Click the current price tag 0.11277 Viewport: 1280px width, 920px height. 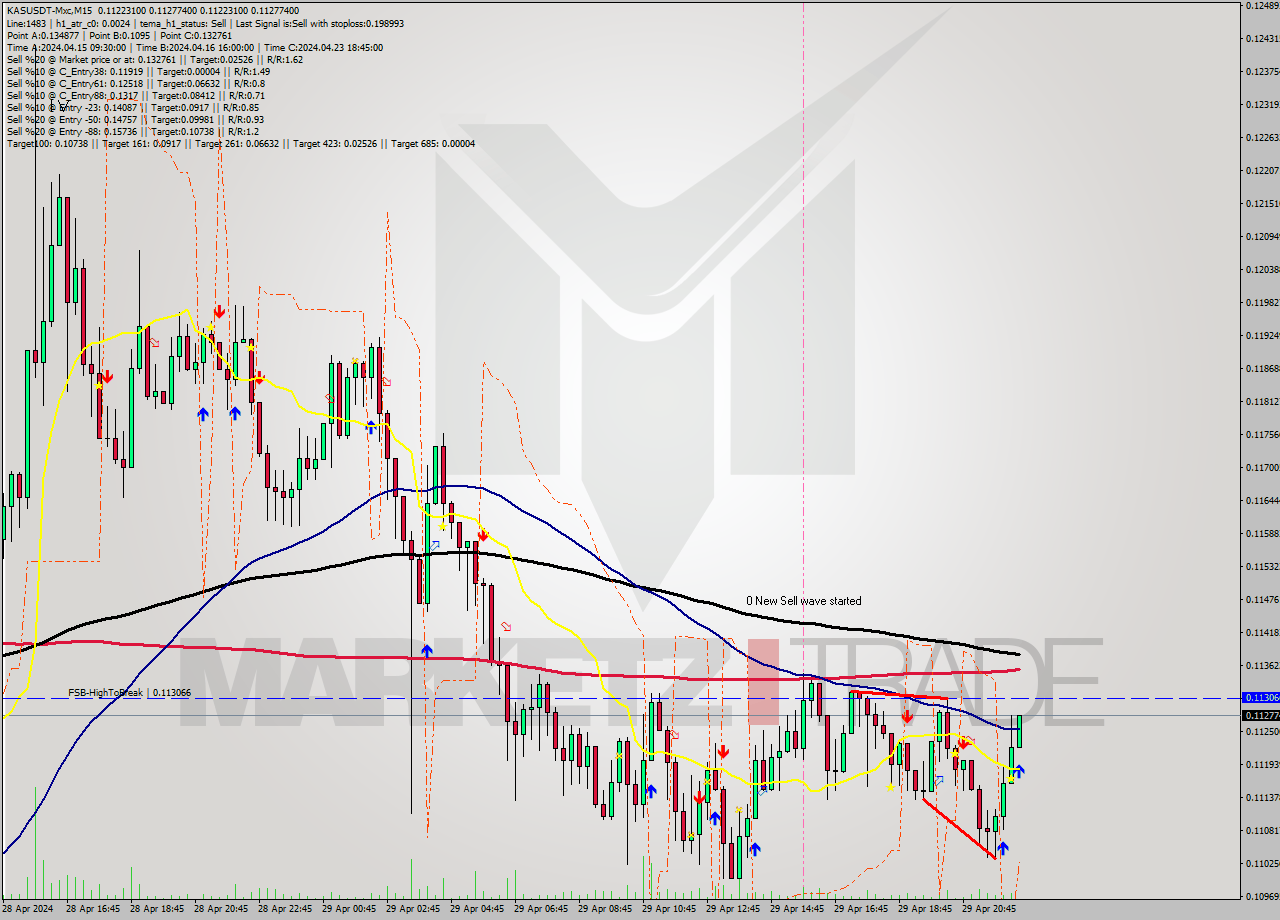click(x=1259, y=715)
